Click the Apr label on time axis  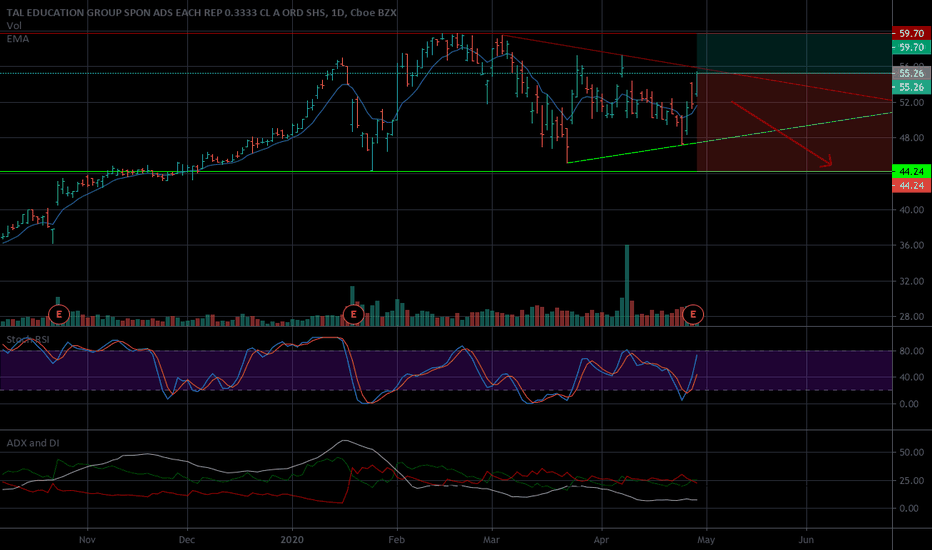[x=602, y=540]
